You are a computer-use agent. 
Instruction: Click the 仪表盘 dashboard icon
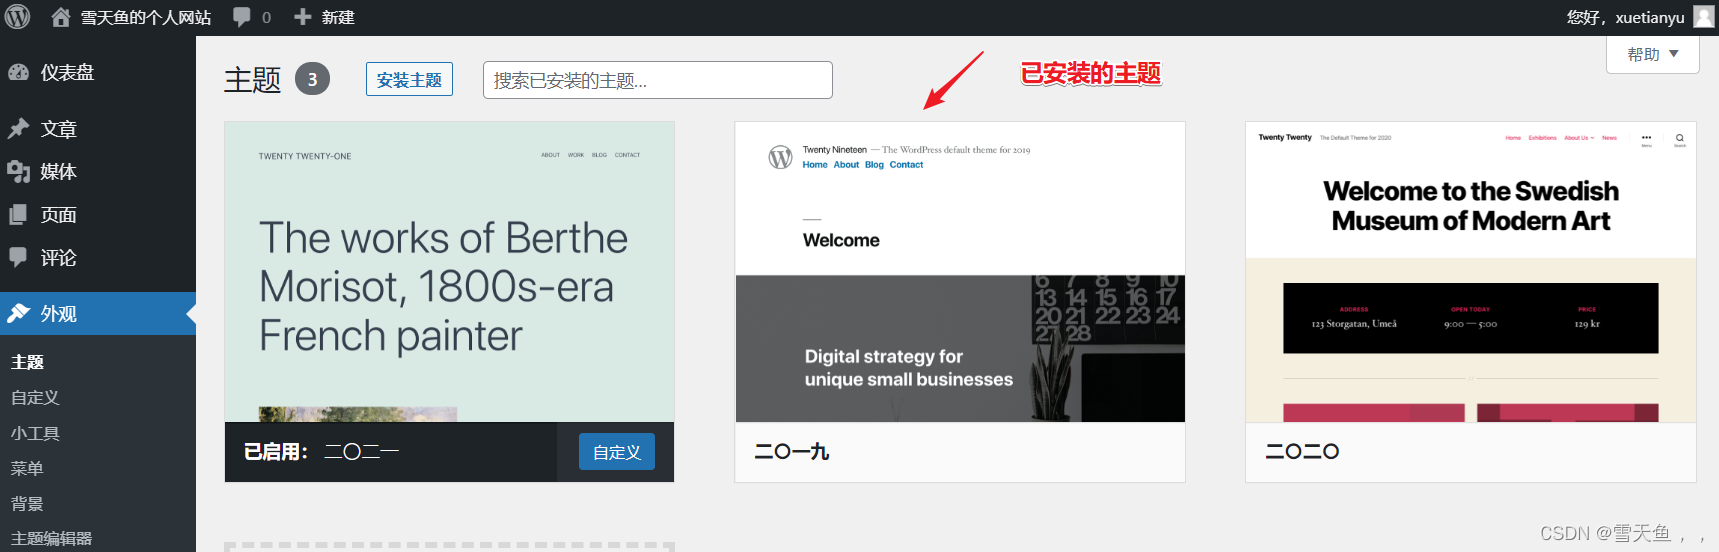(x=18, y=72)
